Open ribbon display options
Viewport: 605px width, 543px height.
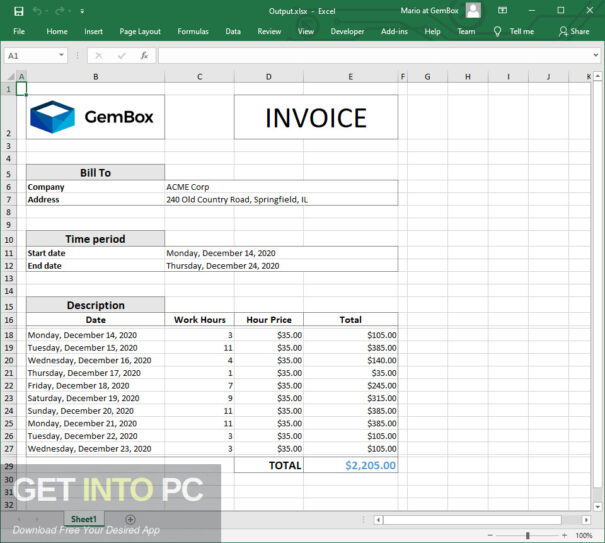(x=502, y=10)
